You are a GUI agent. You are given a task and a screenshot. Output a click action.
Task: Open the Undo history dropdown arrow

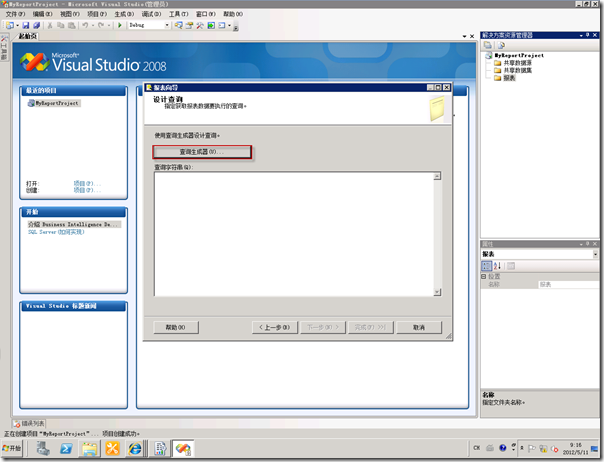93,25
